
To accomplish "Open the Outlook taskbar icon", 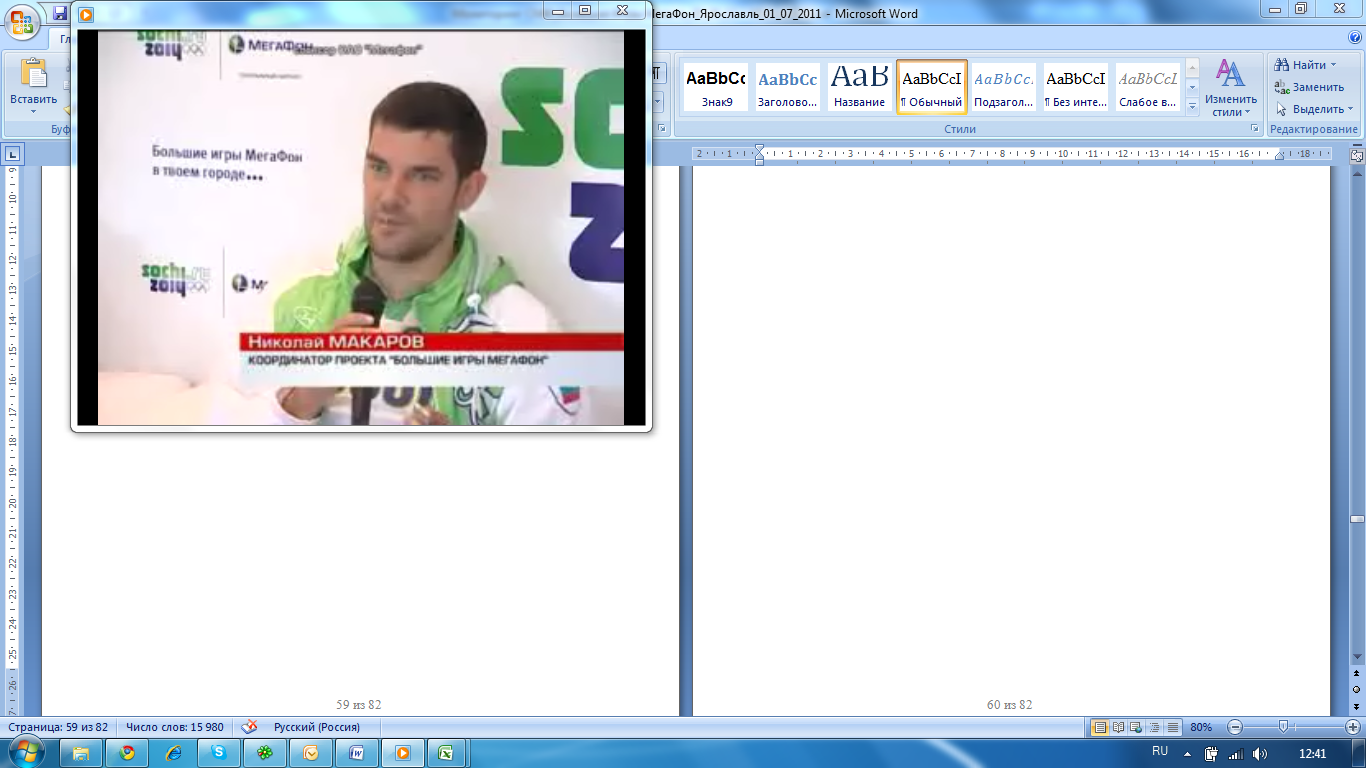I will click(x=311, y=752).
